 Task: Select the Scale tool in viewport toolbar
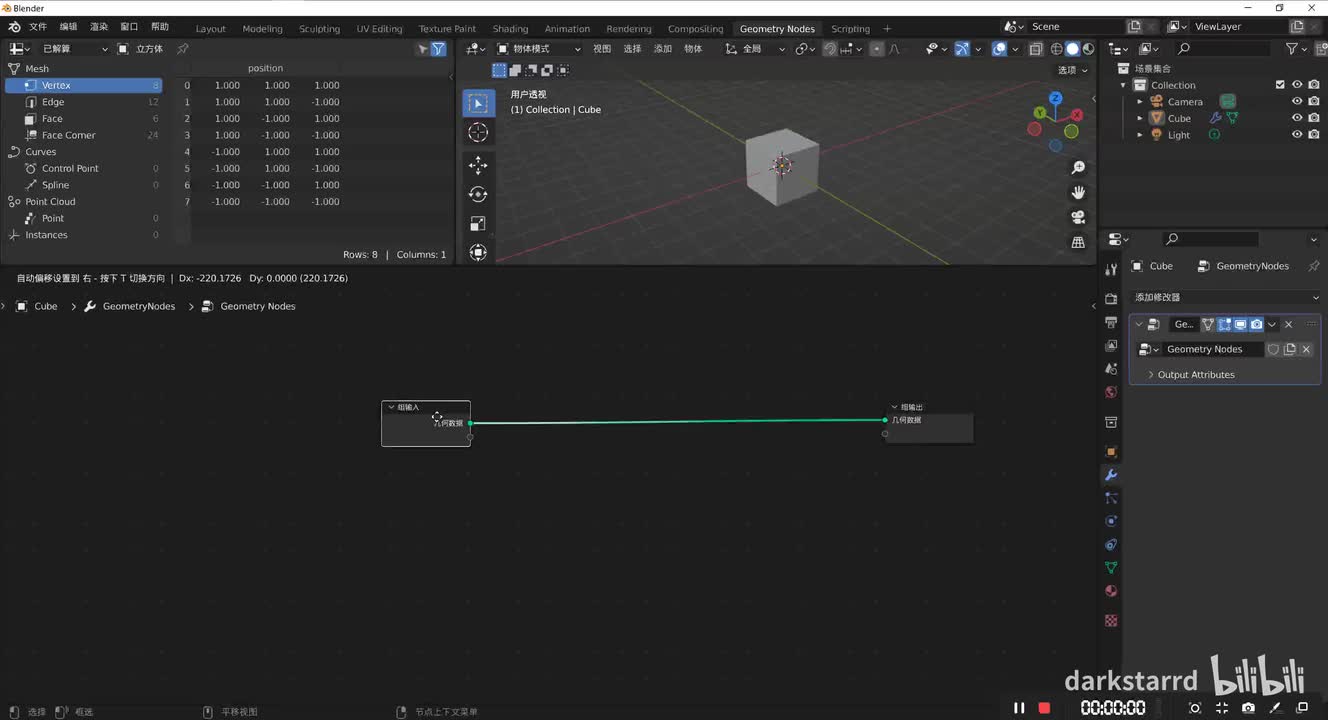coord(478,224)
